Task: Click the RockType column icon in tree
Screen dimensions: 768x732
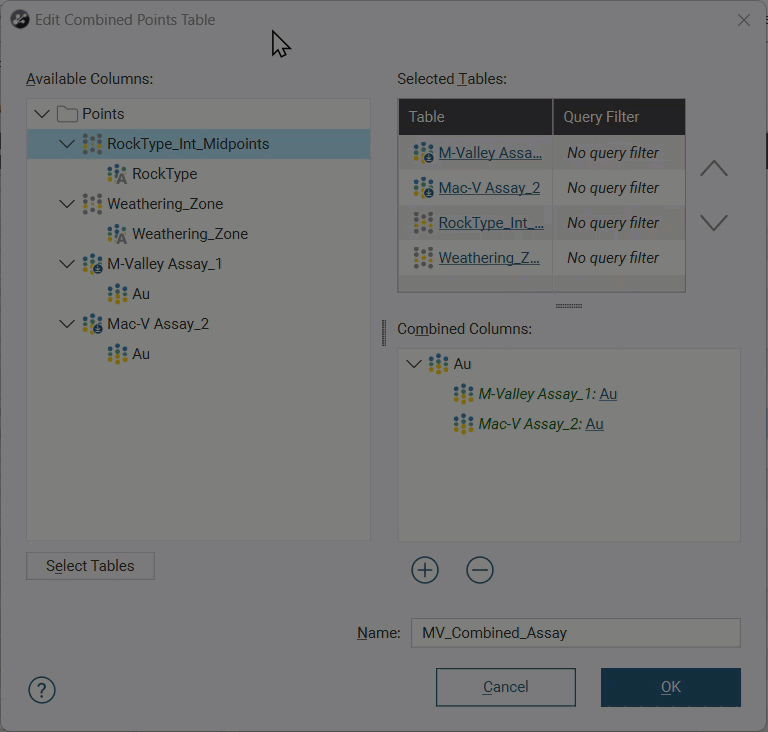Action: (117, 174)
